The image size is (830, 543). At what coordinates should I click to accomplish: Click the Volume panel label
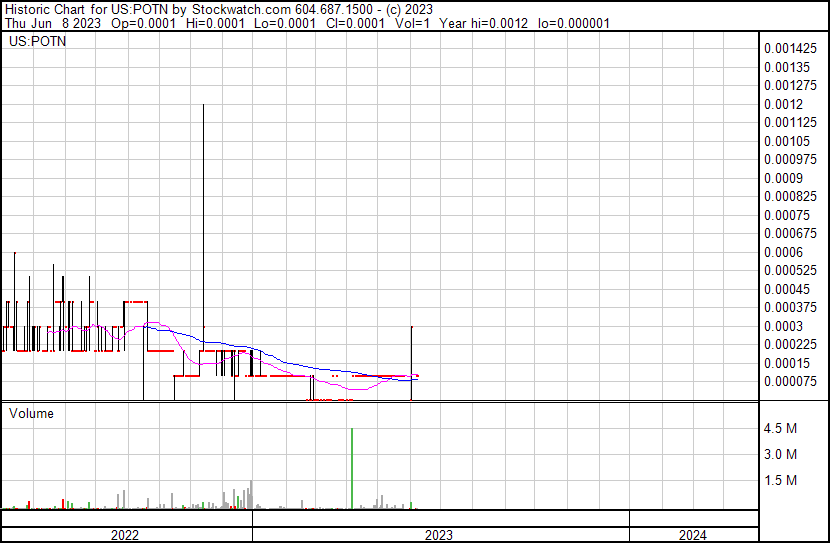click(31, 413)
